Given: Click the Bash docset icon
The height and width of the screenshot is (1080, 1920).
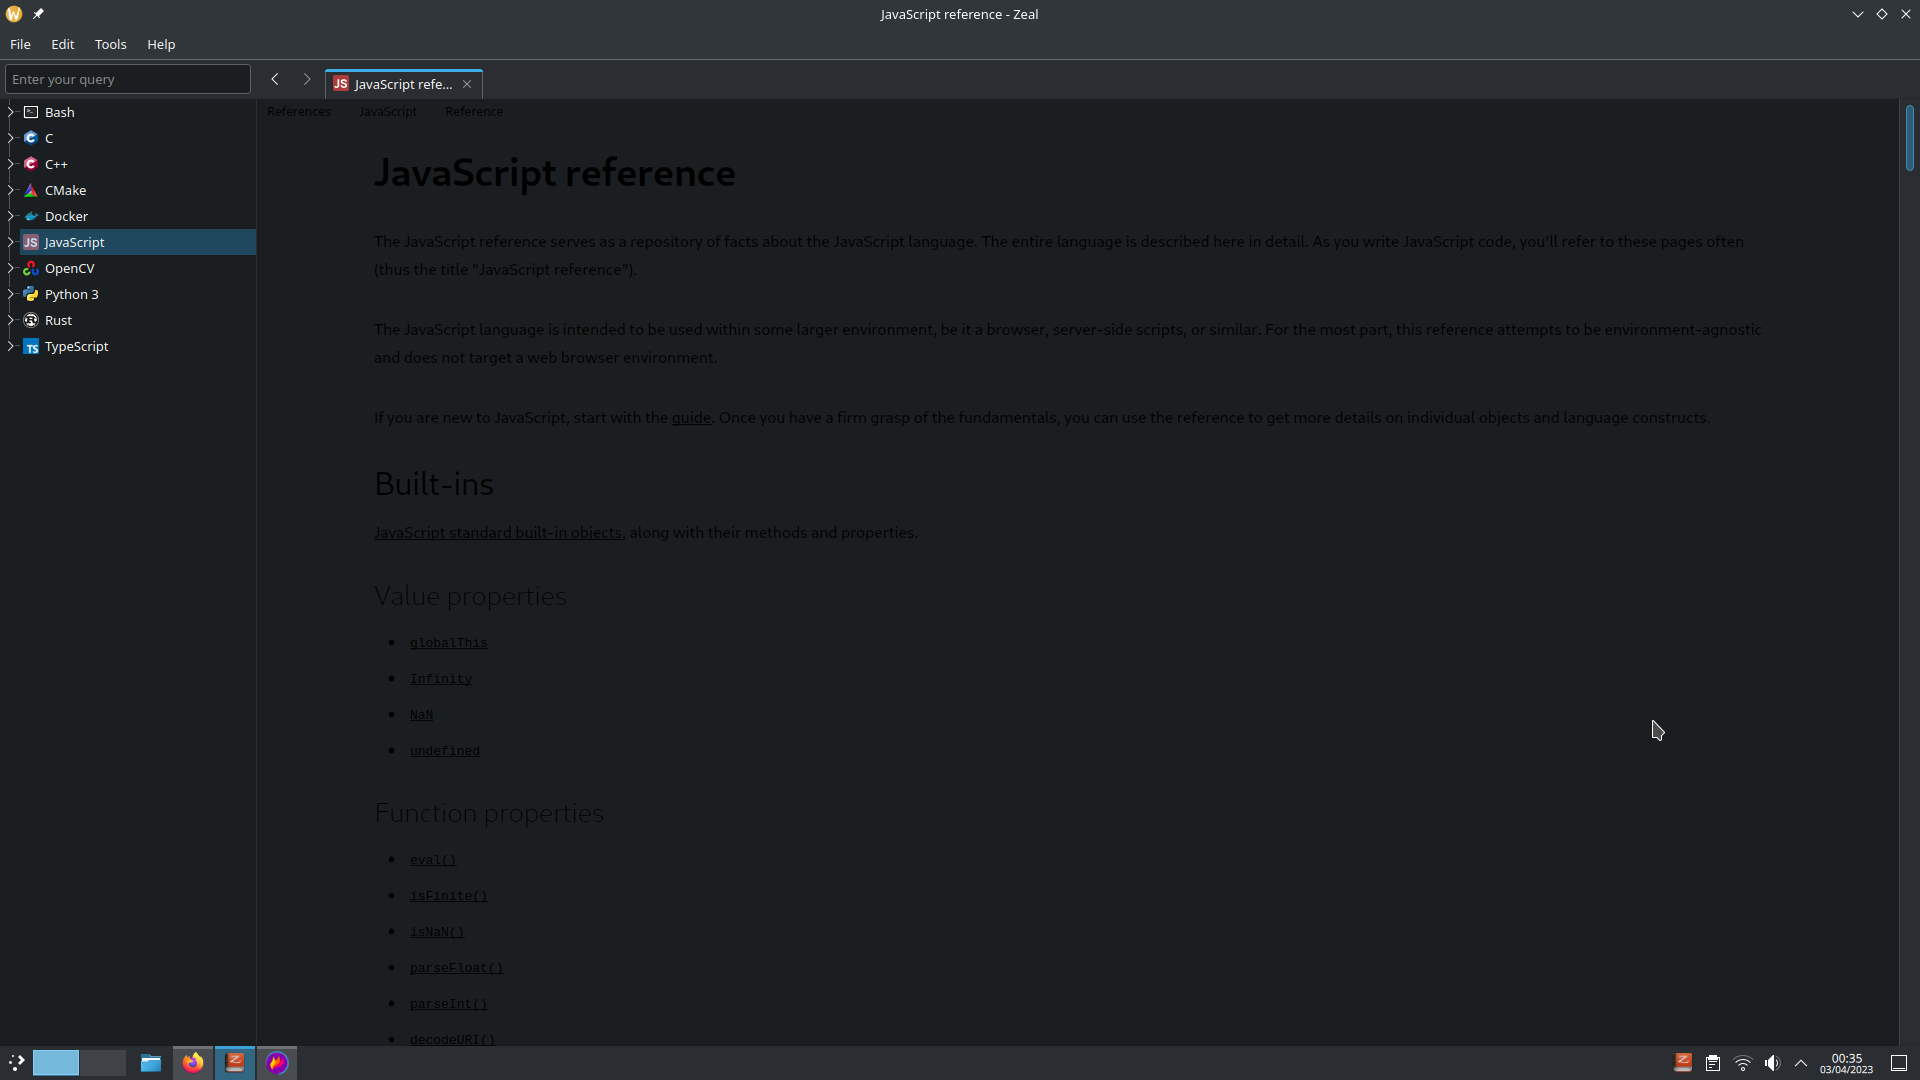Looking at the screenshot, I should coord(31,112).
